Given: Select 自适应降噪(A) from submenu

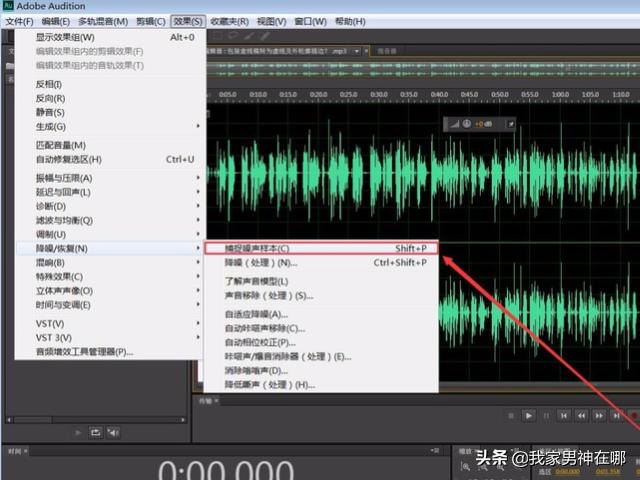Looking at the screenshot, I should pos(256,314).
